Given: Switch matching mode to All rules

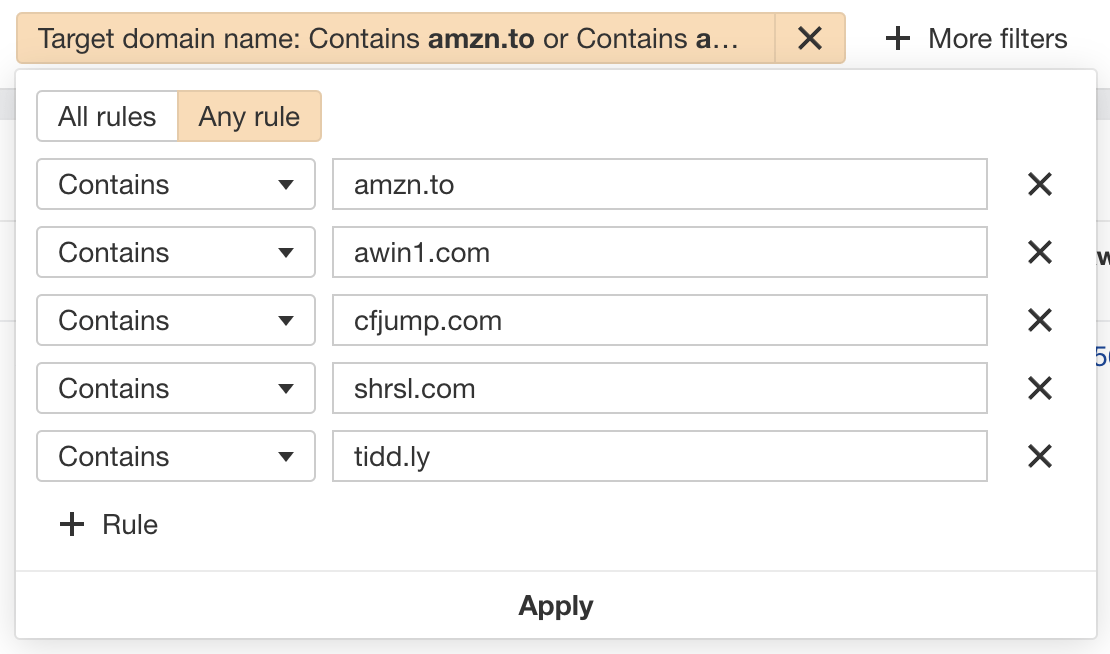Looking at the screenshot, I should coord(107,116).
